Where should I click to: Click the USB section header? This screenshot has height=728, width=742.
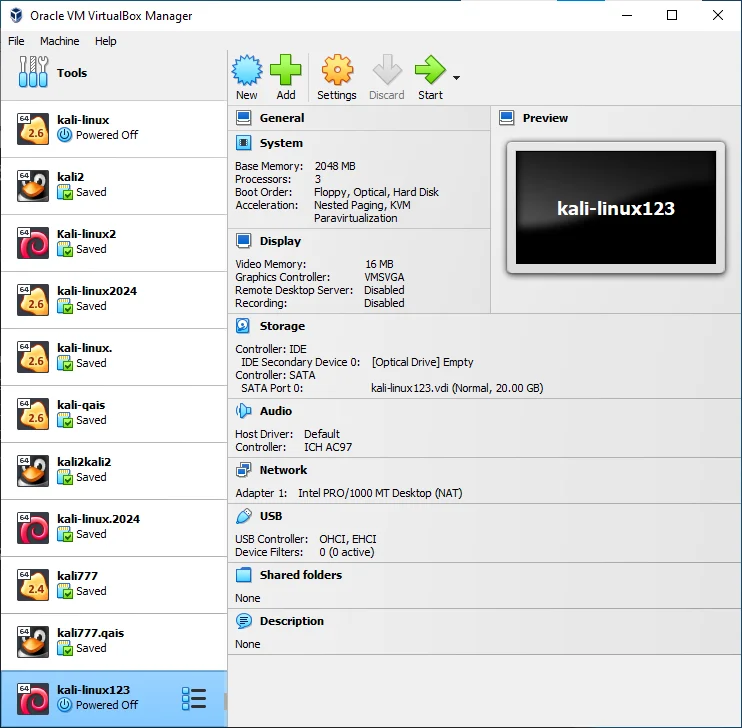coord(271,516)
